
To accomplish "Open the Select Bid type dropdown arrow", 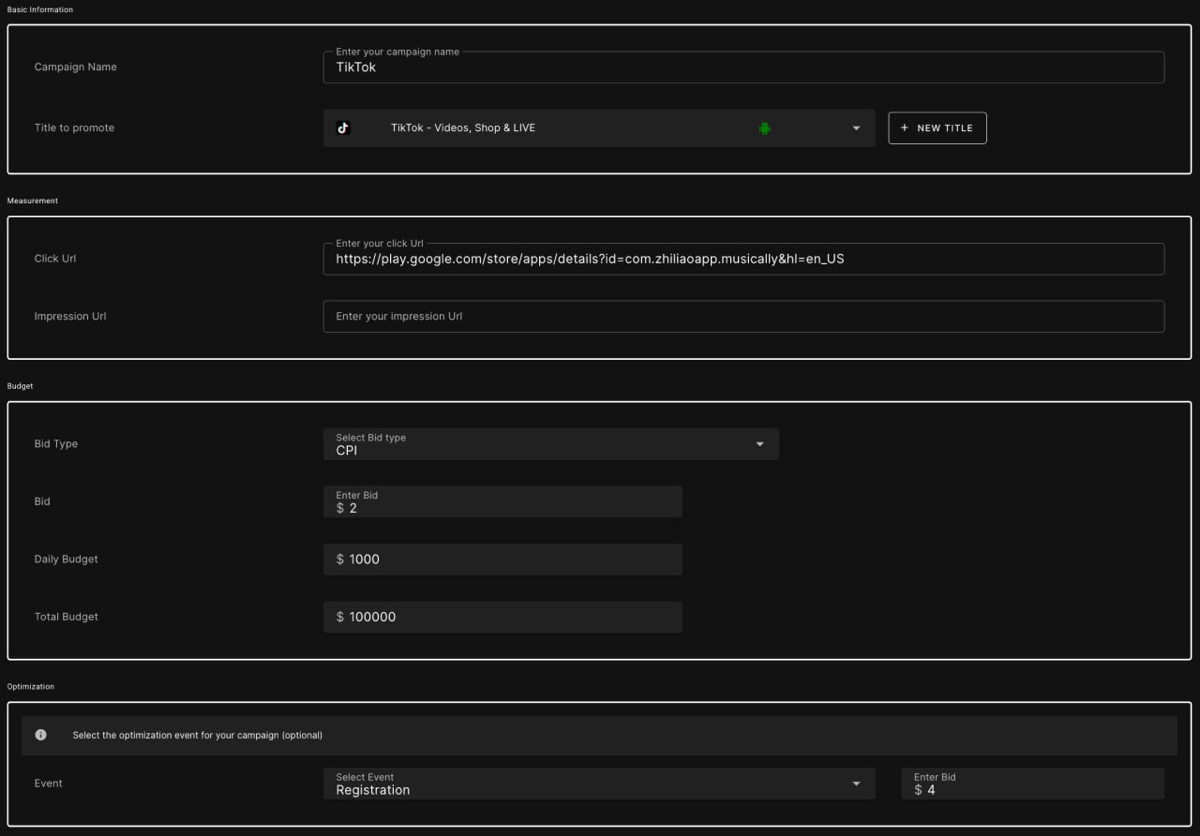I will (760, 444).
